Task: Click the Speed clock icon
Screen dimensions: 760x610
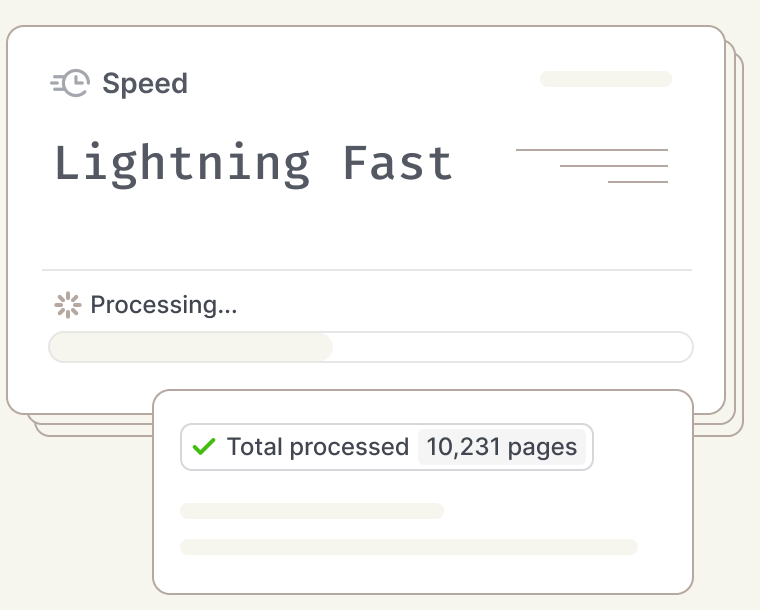Action: point(71,84)
